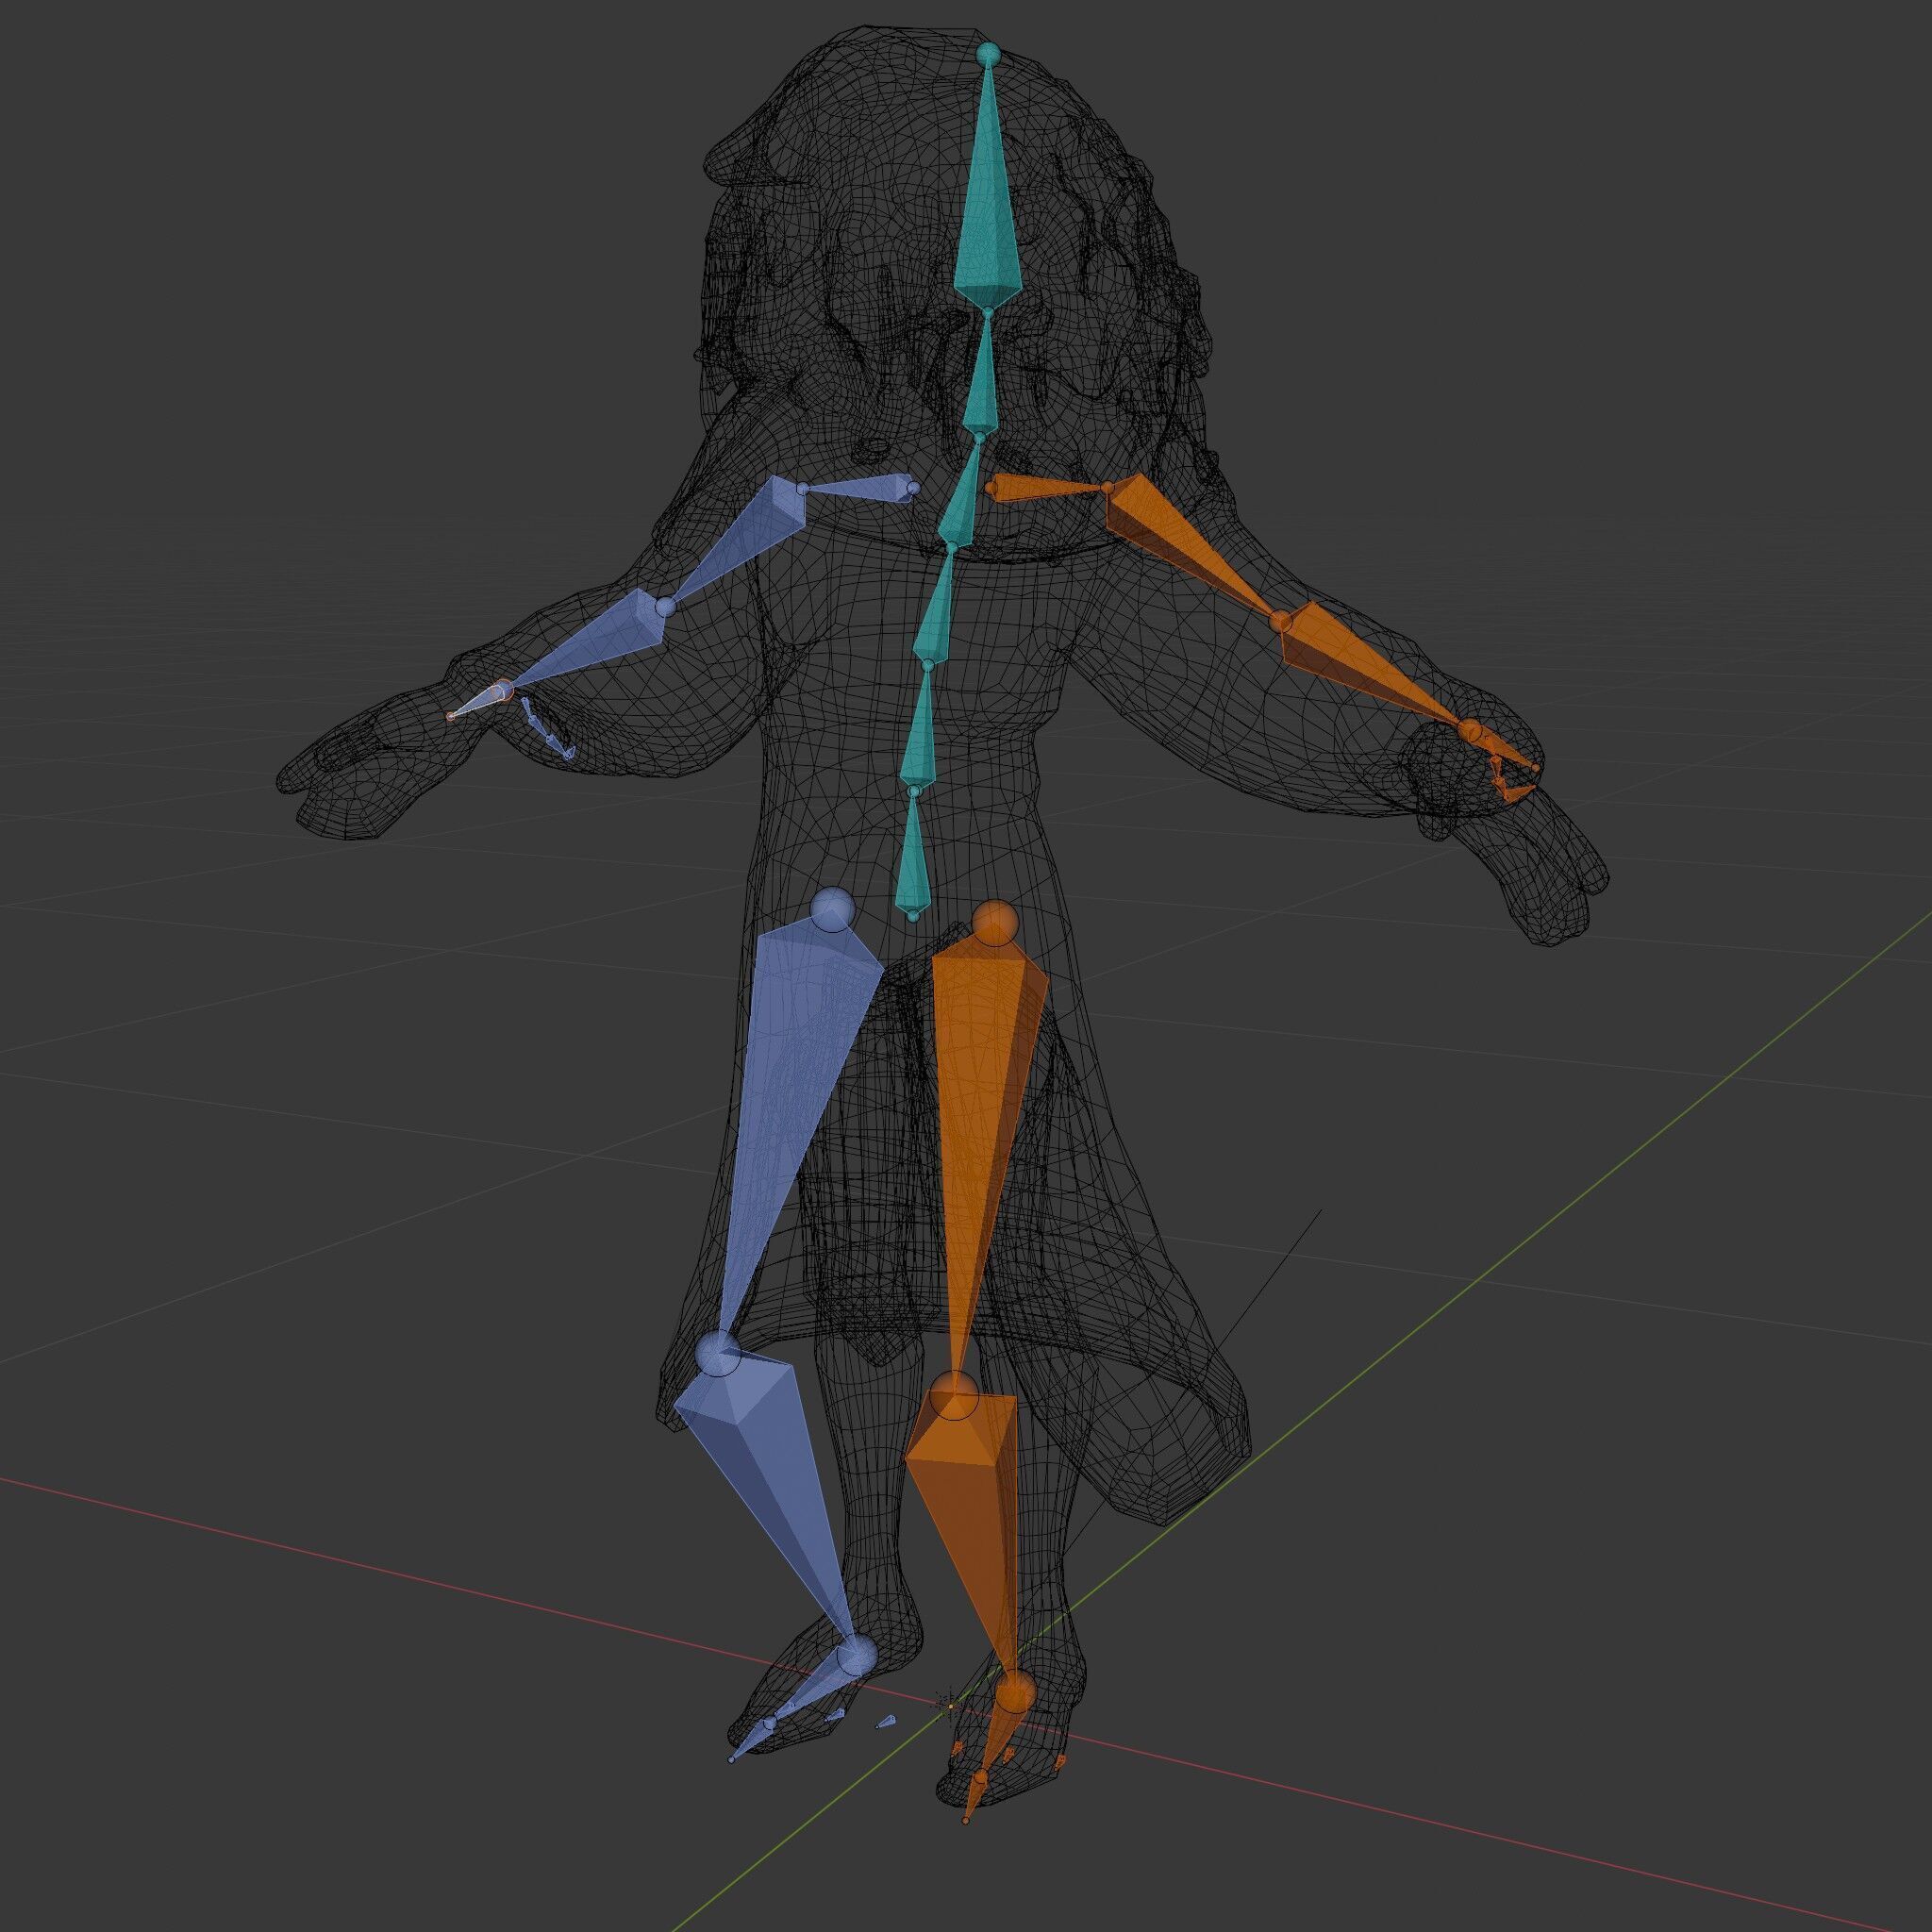Click the blue knee joint sphere
This screenshot has height=1932, width=1932.
coord(716,1353)
